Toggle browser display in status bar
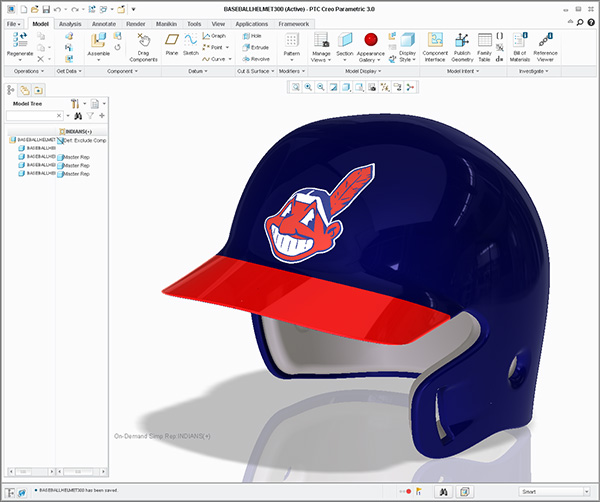Image resolution: width=600 pixels, height=502 pixels. coord(22,493)
